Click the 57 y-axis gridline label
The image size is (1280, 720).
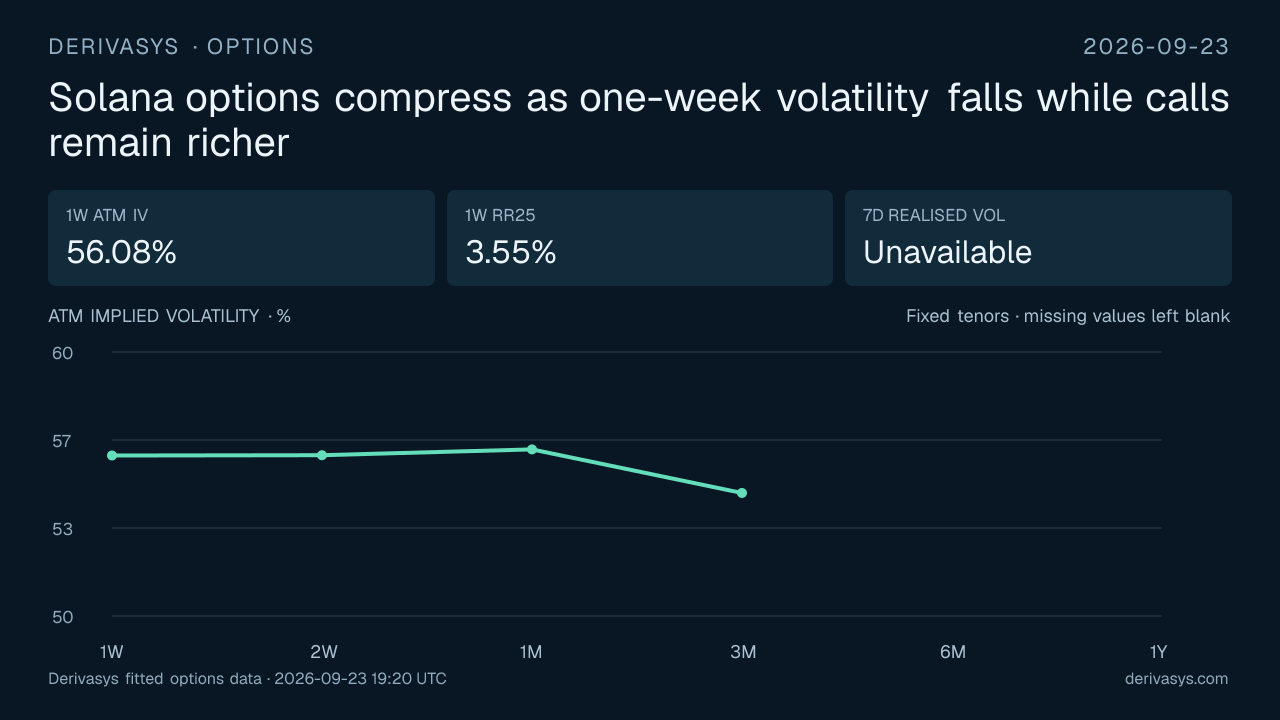coord(62,441)
